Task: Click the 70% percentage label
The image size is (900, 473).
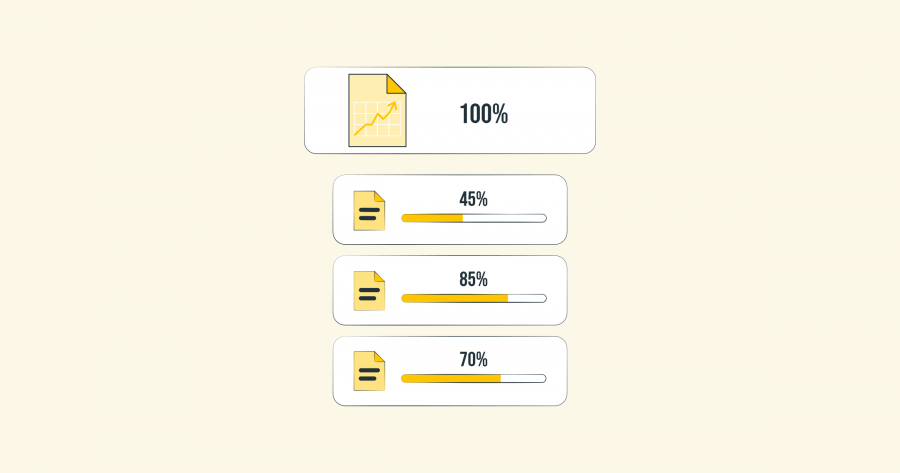Action: pos(474,360)
